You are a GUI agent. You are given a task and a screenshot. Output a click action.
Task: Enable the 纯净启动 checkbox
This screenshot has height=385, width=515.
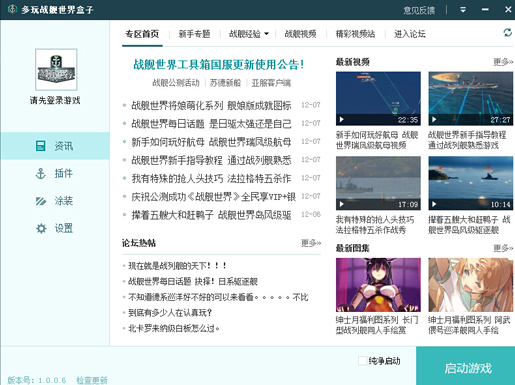[362, 361]
